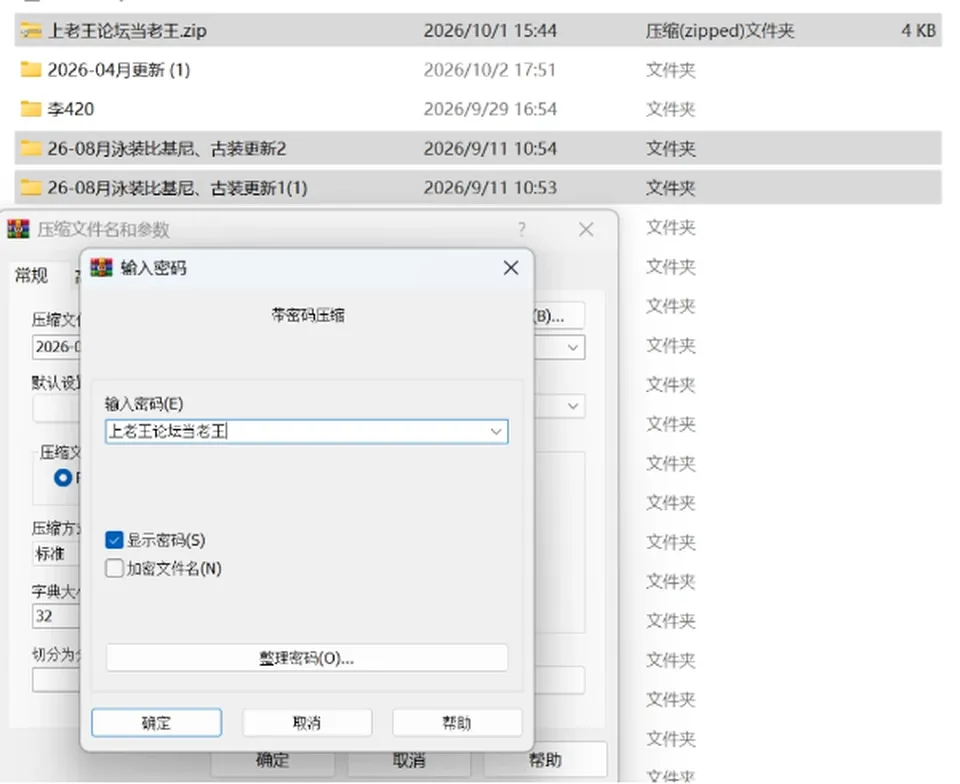Click the folder icon of 2026-04月更新 (1)

[31, 69]
